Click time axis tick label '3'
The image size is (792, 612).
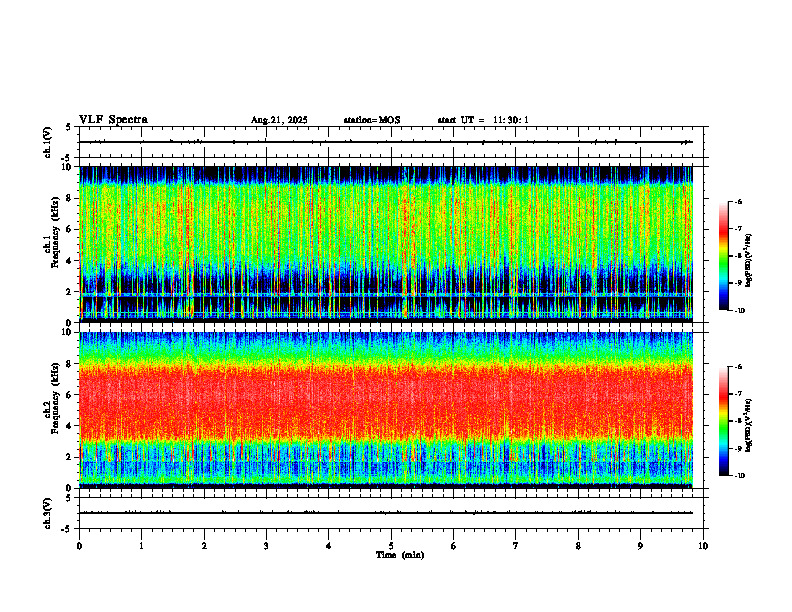pyautogui.click(x=266, y=546)
